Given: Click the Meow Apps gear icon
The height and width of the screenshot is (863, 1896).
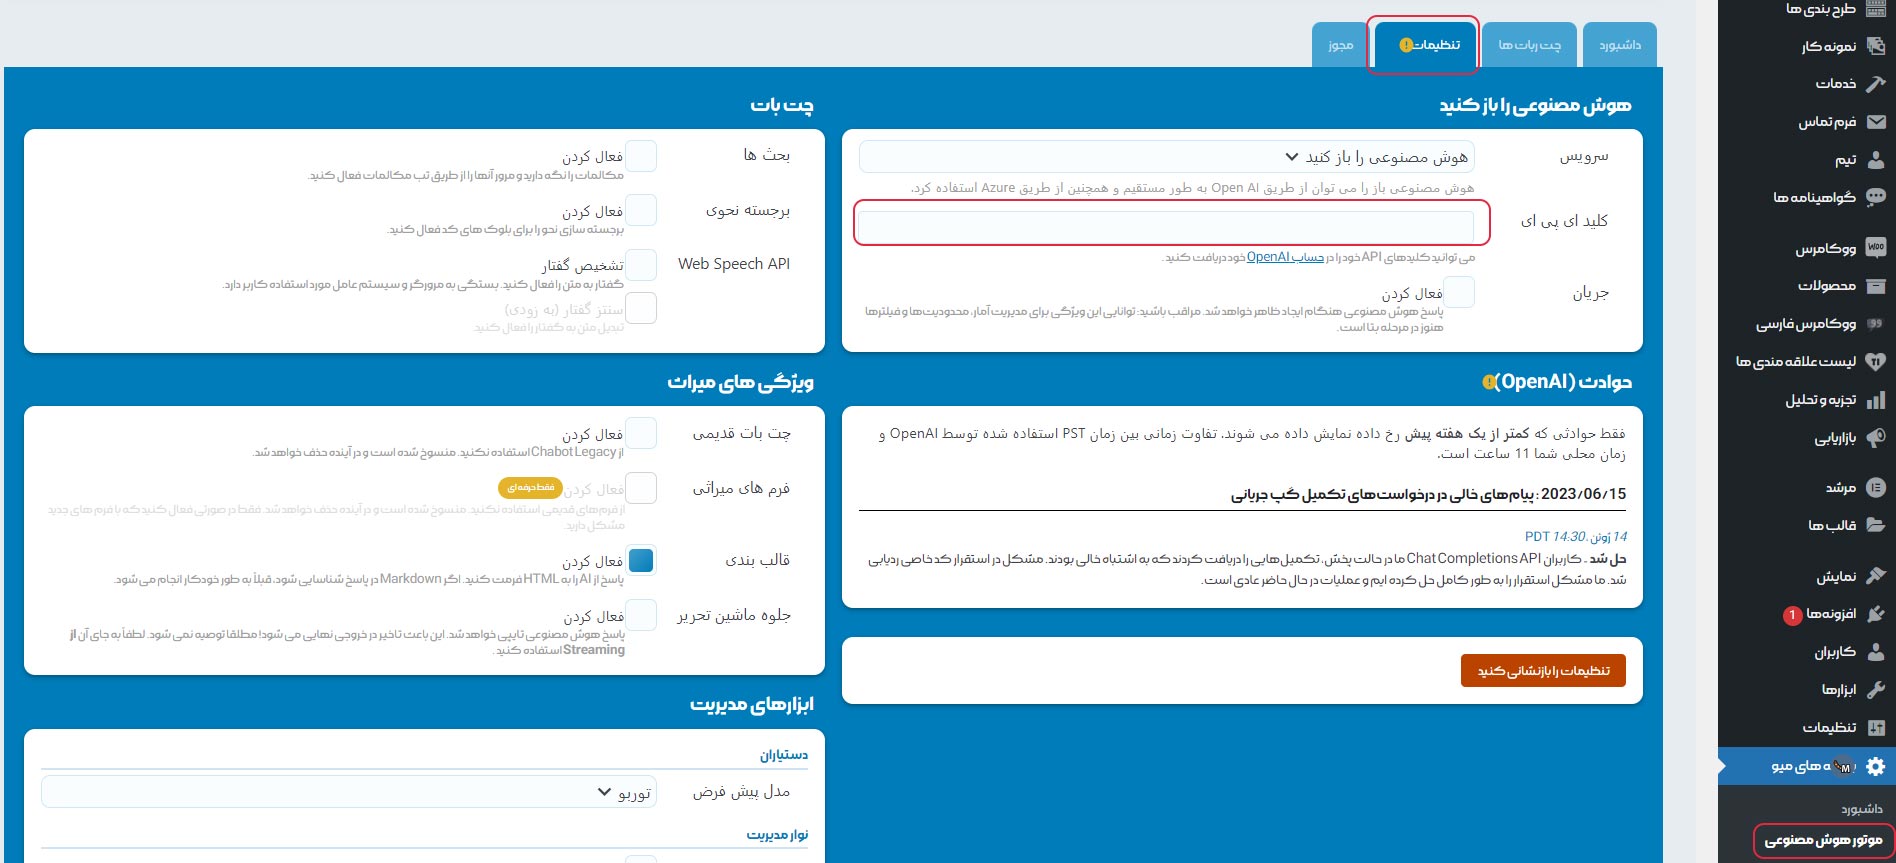Looking at the screenshot, I should tap(1876, 766).
